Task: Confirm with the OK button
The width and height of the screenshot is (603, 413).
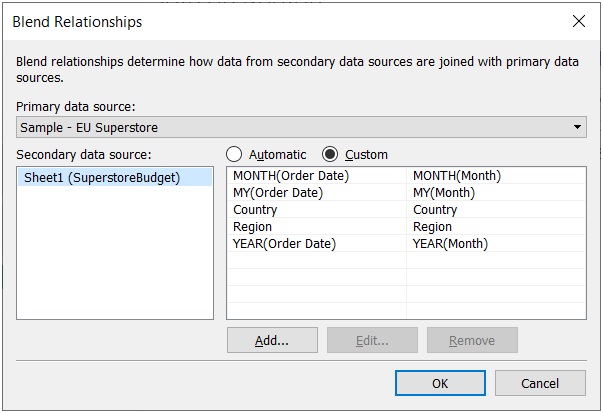Action: click(440, 383)
